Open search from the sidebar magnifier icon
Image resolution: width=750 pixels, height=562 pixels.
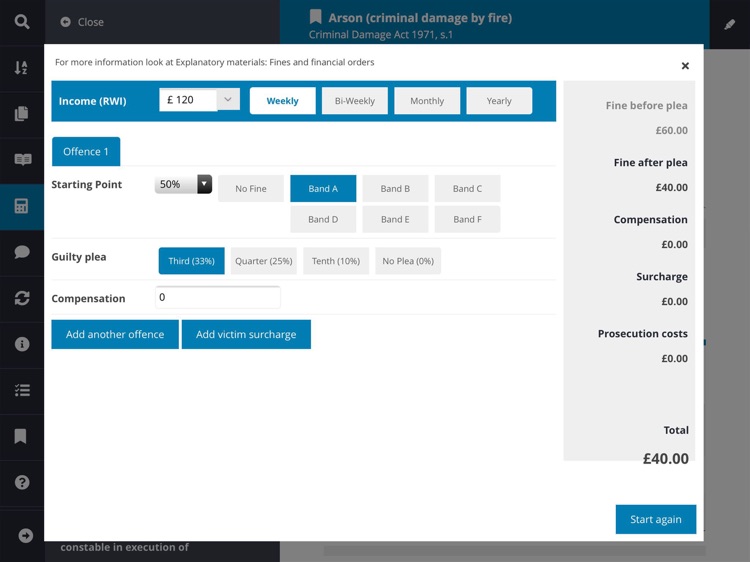point(22,22)
